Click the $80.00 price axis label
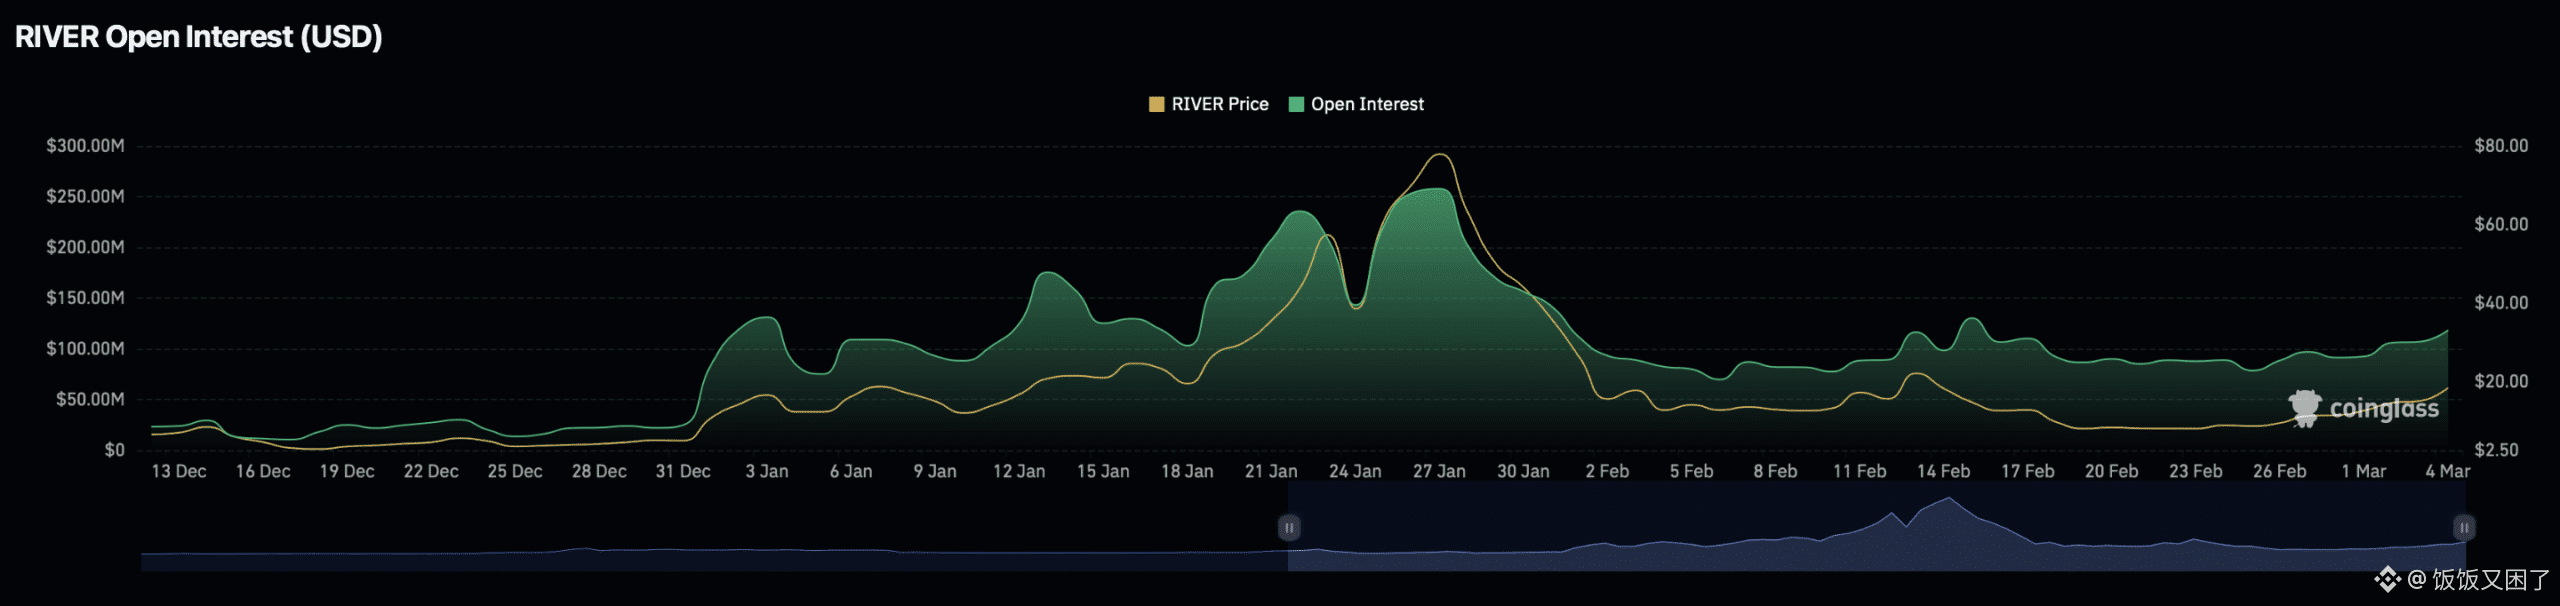This screenshot has height=606, width=2560. click(2501, 146)
